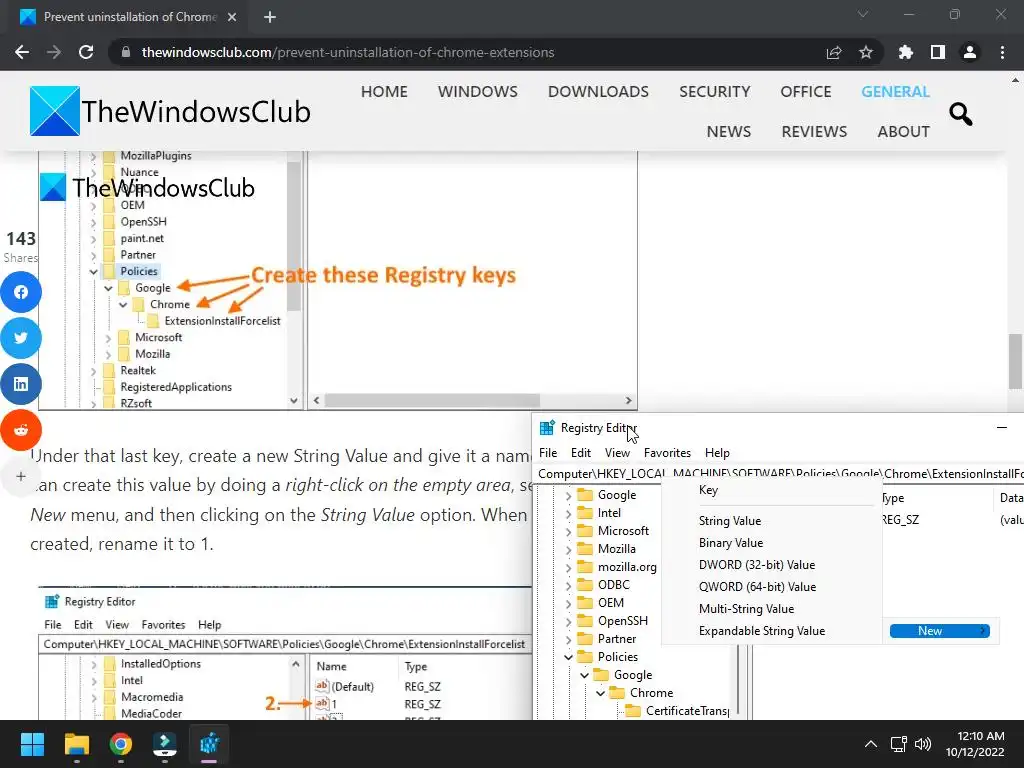The width and height of the screenshot is (1024, 768).
Task: Click the Chrome address bar URL
Action: point(347,52)
